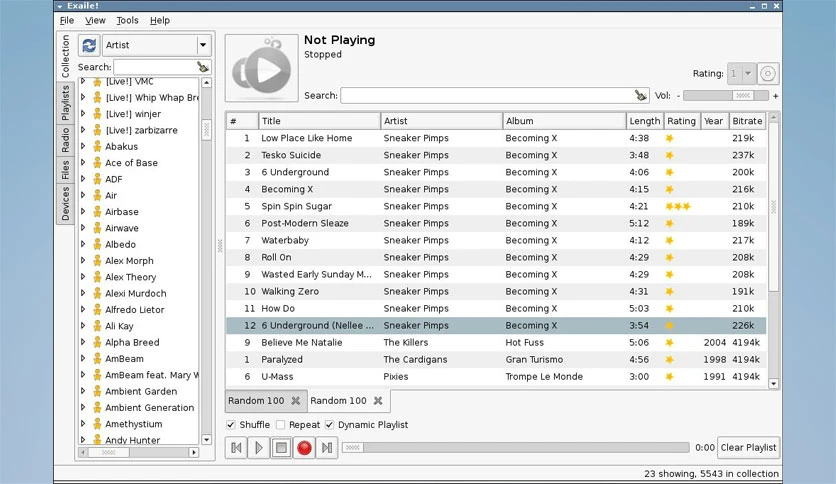Click the round icon beside the Rating dropdown
This screenshot has height=484, width=836.
768,74
